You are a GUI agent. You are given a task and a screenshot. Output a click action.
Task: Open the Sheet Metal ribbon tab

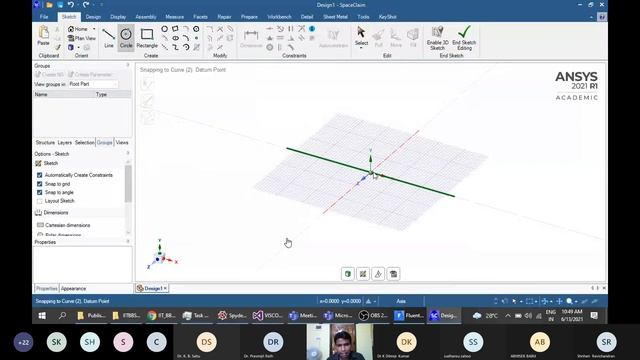[x=335, y=17]
